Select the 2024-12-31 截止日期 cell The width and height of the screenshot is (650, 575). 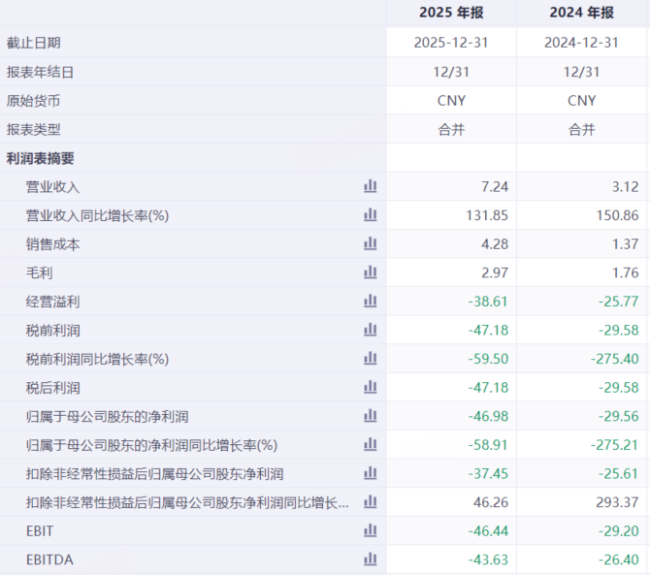[x=581, y=43]
